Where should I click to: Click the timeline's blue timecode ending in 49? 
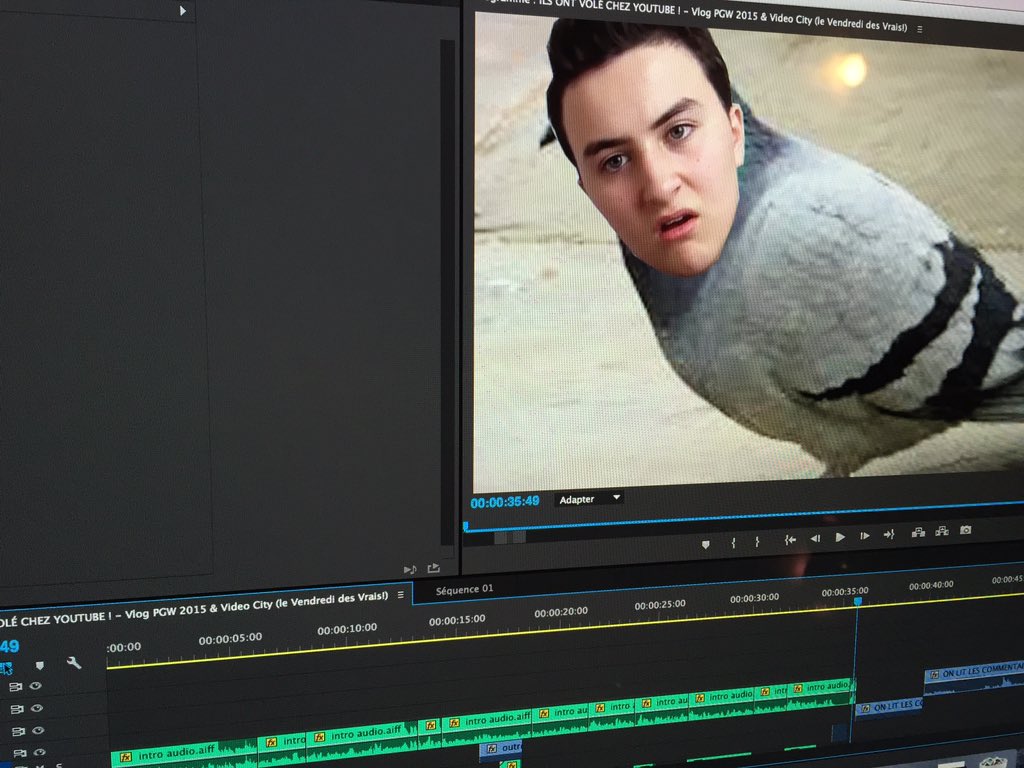tap(10, 647)
